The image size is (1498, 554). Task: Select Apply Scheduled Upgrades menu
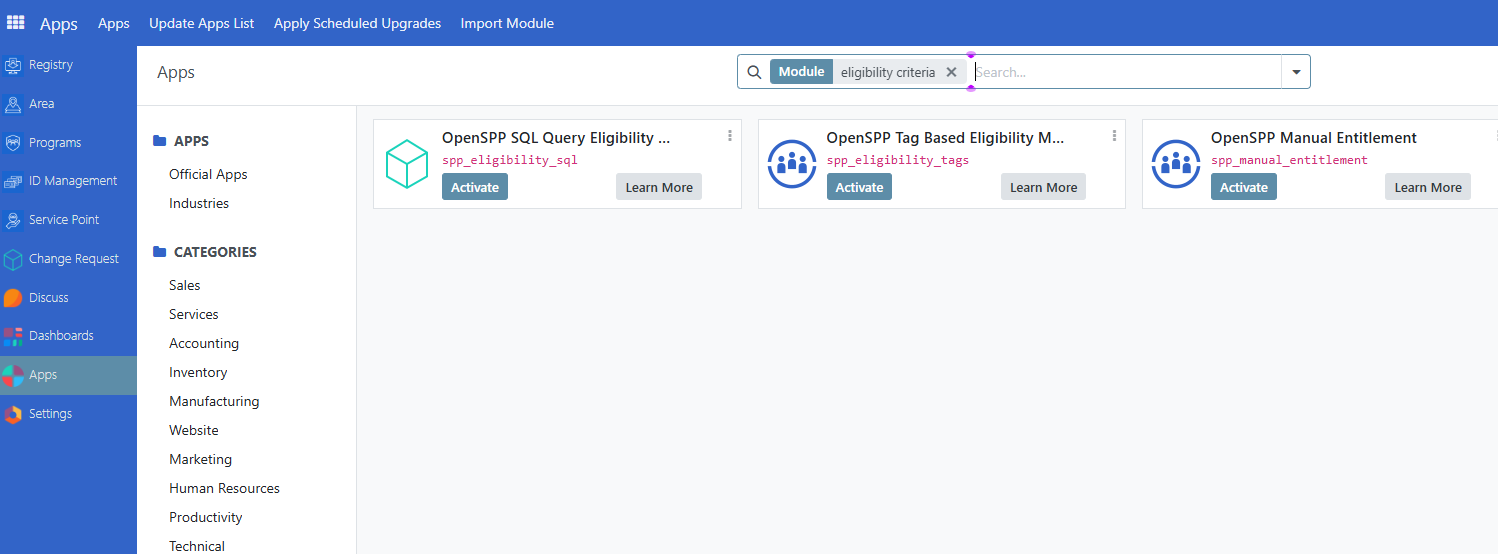click(x=357, y=23)
